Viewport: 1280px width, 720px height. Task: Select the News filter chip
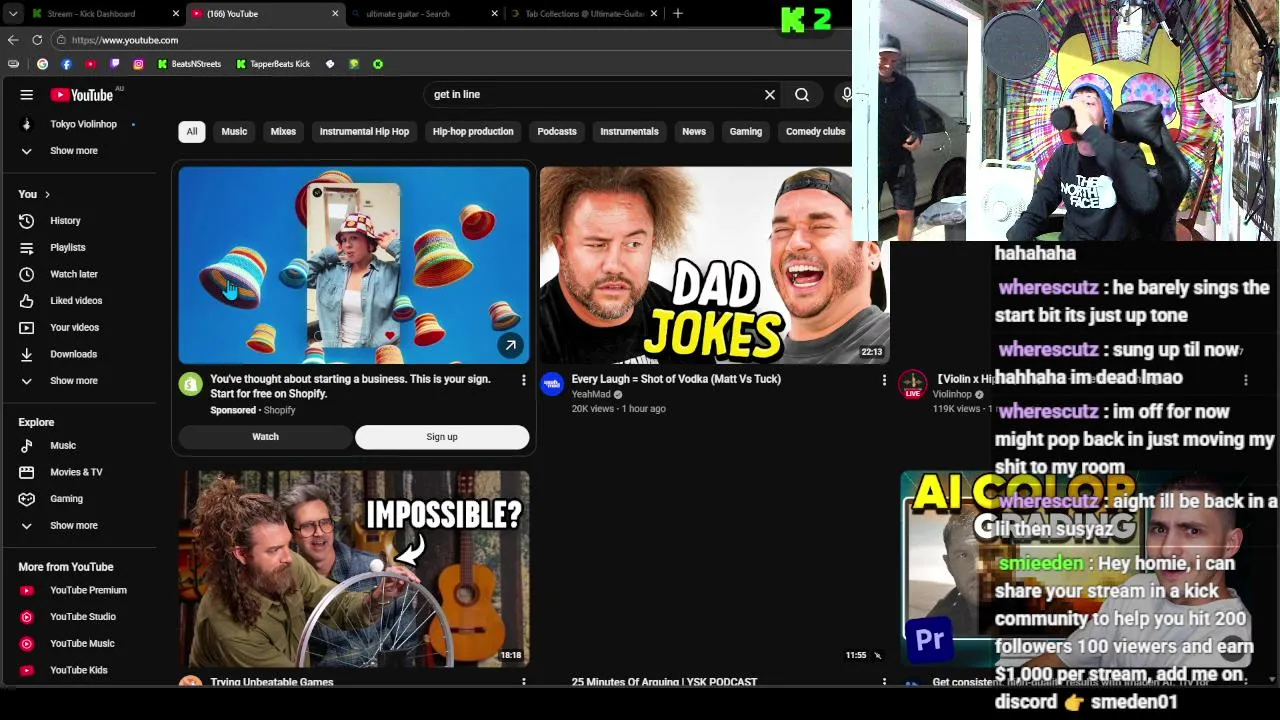[x=694, y=132]
